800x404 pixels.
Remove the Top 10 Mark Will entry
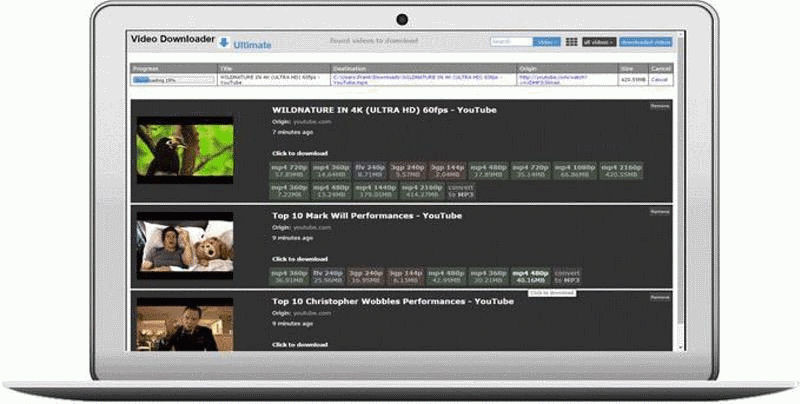click(x=660, y=212)
